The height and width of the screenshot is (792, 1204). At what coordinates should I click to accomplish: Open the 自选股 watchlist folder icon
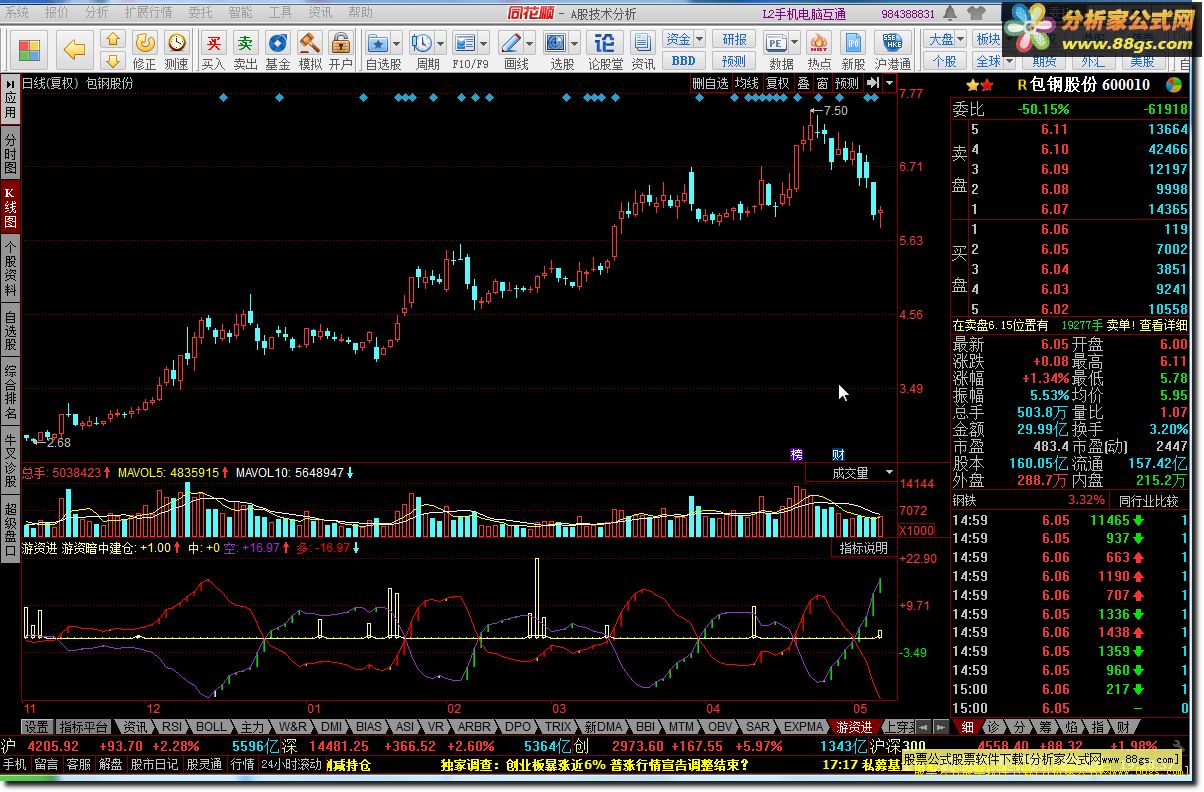coord(378,44)
